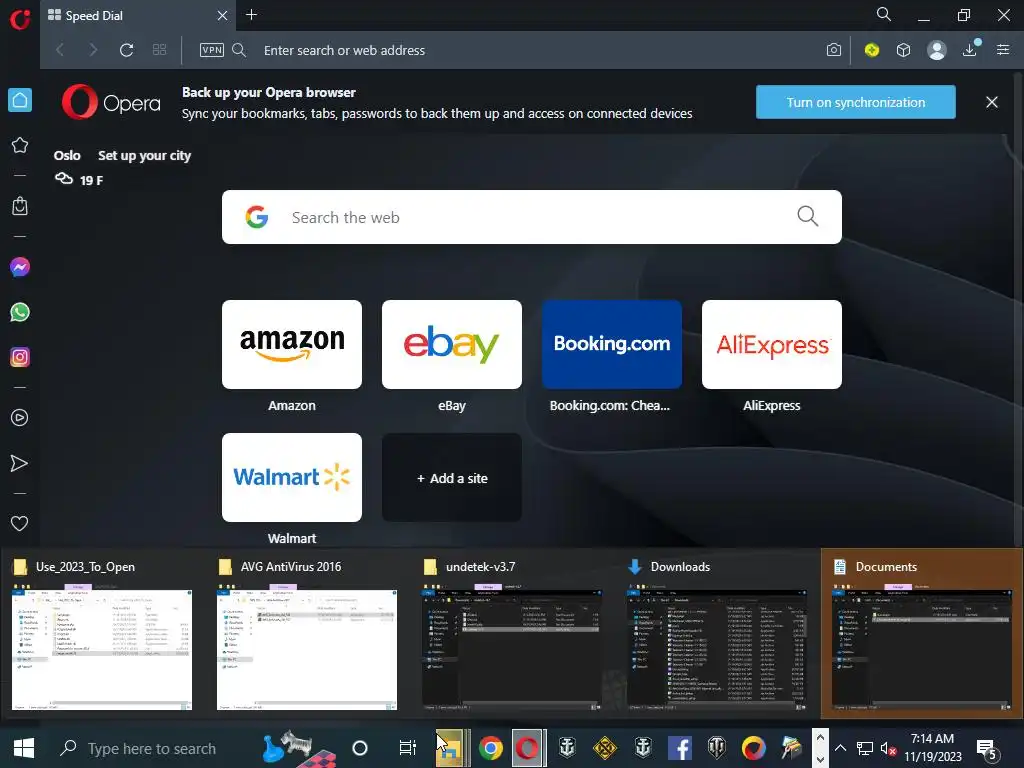Screen dimensions: 1024x768
Task: Open the Speed Dial grid button
Action: click(x=159, y=50)
